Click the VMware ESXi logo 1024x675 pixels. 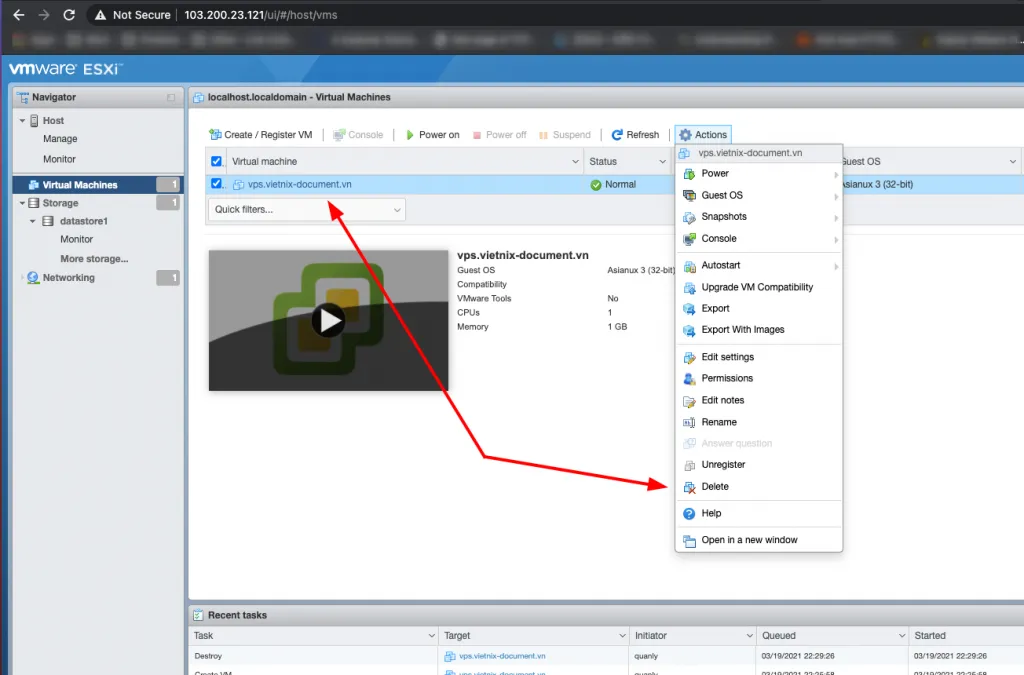(65, 69)
